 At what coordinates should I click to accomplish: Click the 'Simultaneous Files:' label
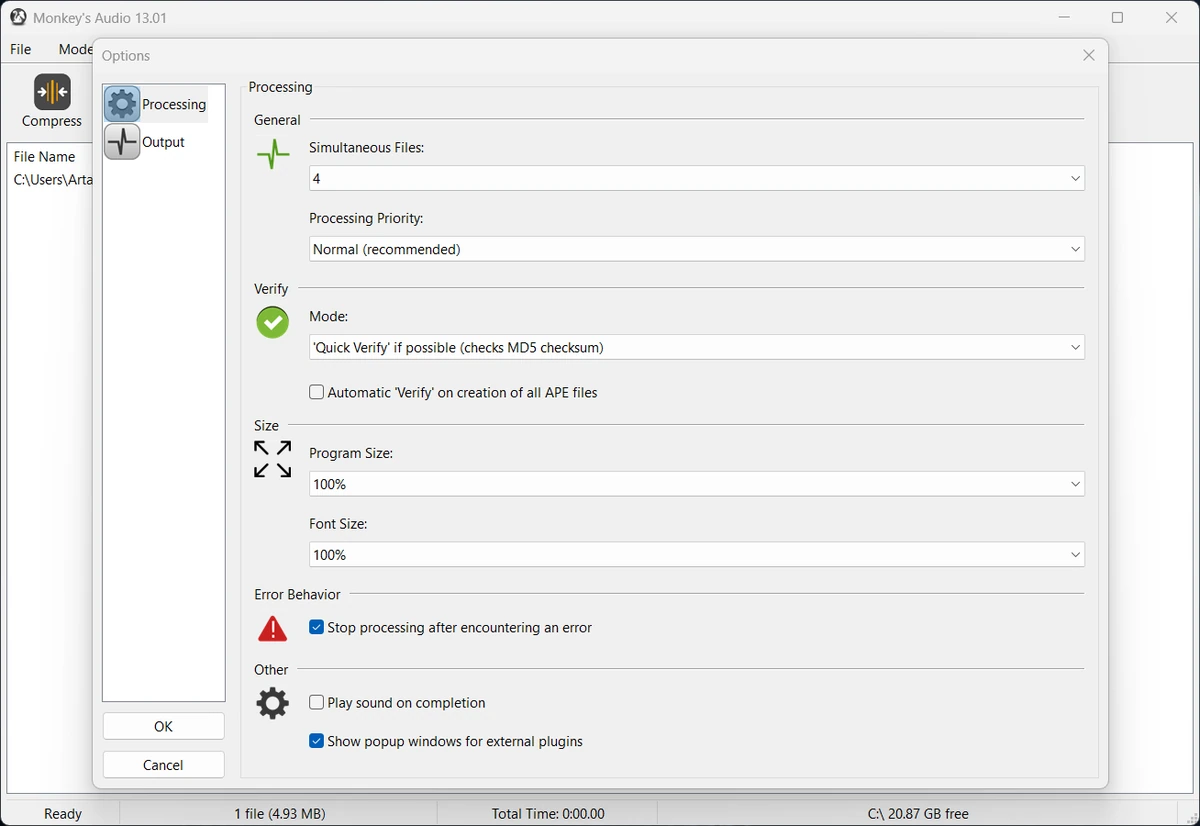click(367, 148)
